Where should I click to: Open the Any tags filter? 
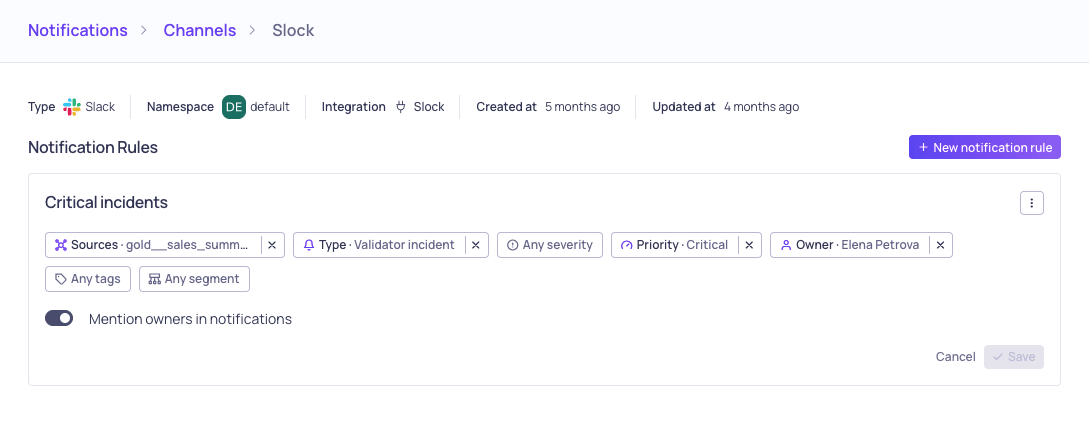pos(88,279)
